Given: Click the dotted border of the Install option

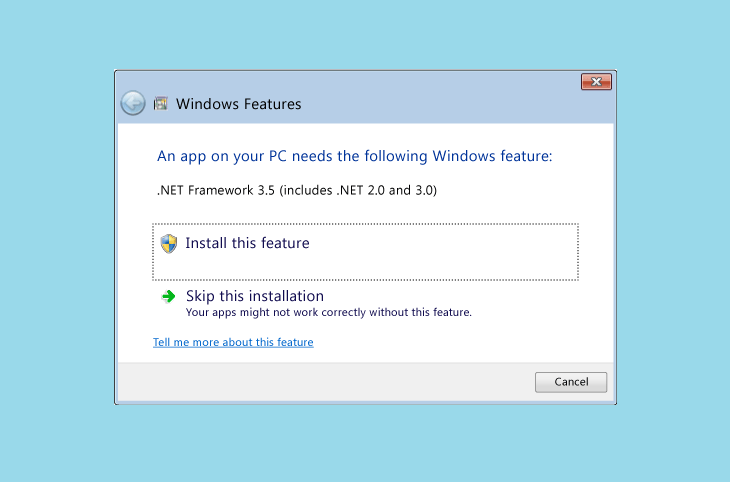Looking at the screenshot, I should click(365, 224).
